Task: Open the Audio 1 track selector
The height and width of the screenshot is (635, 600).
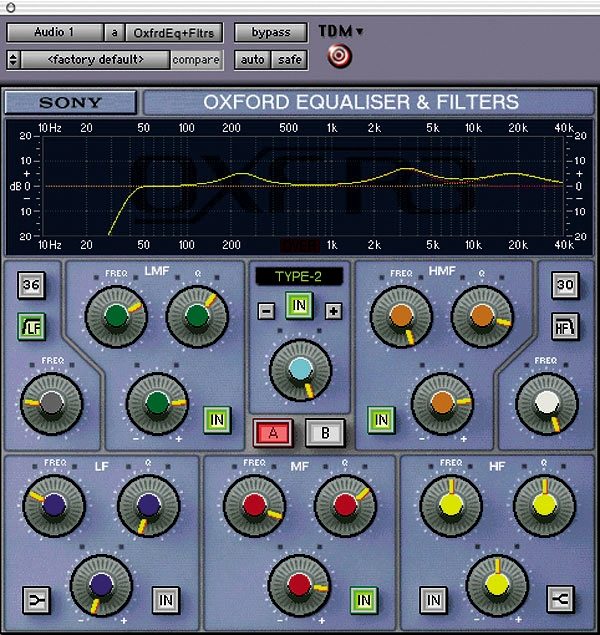Action: [55, 32]
